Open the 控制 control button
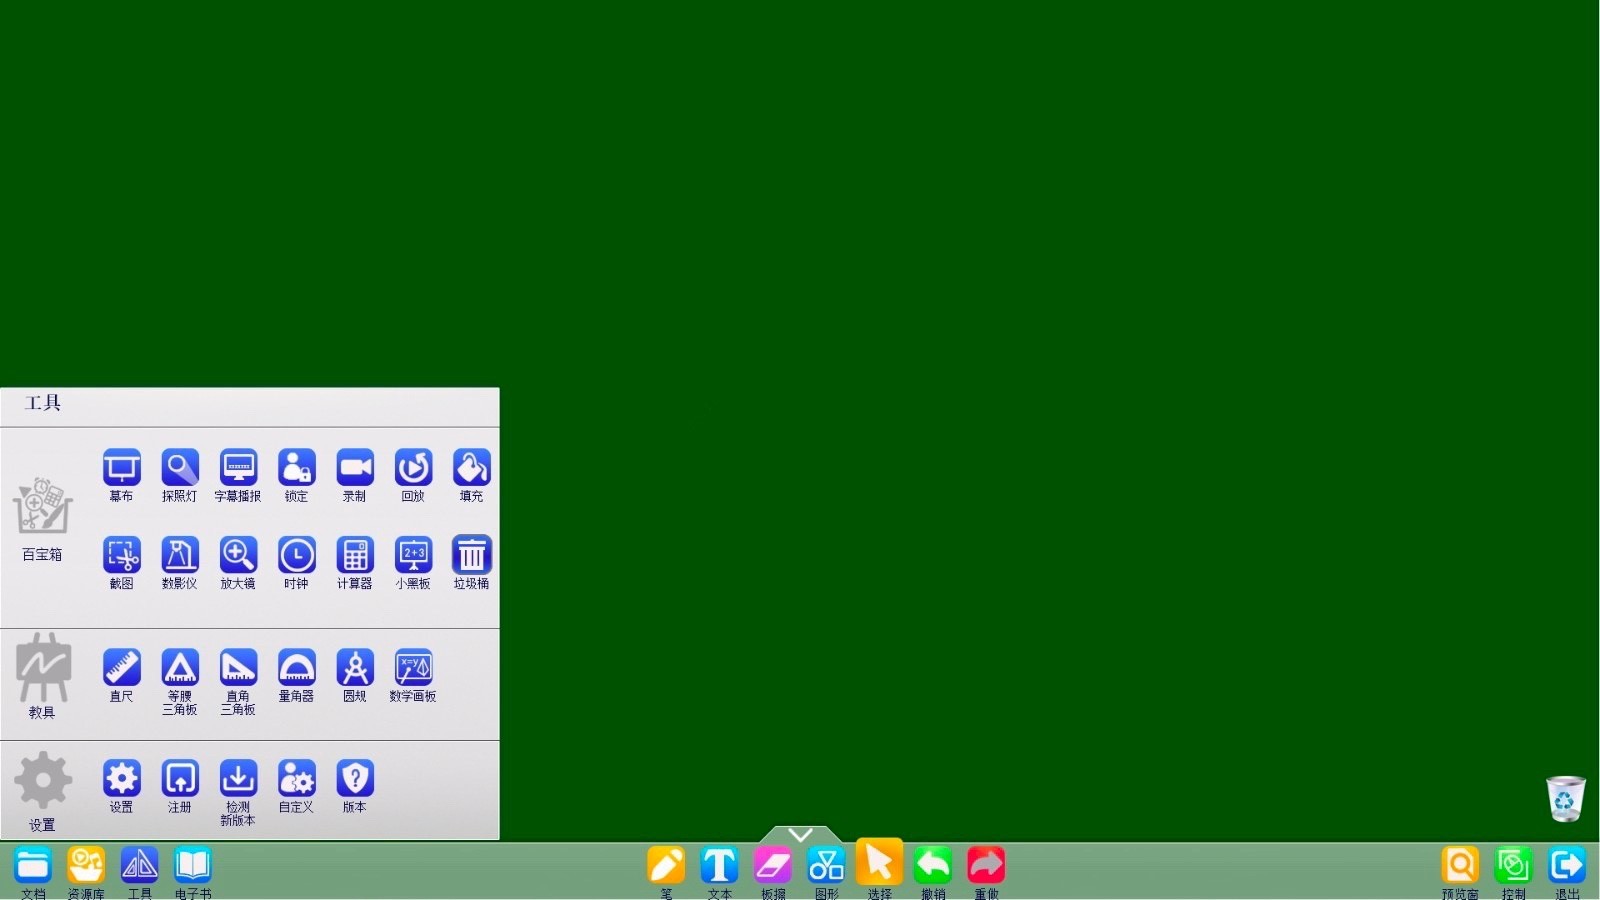The image size is (1600, 900). click(x=1513, y=866)
